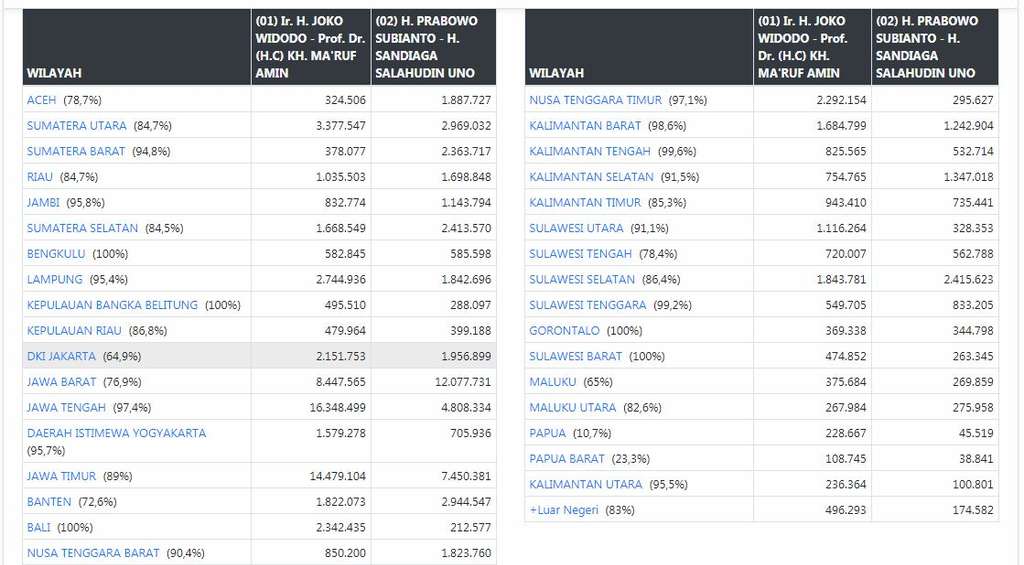The width and height of the screenshot is (1024, 565).
Task: Click the left table WILAYAH column header
Action: click(54, 73)
